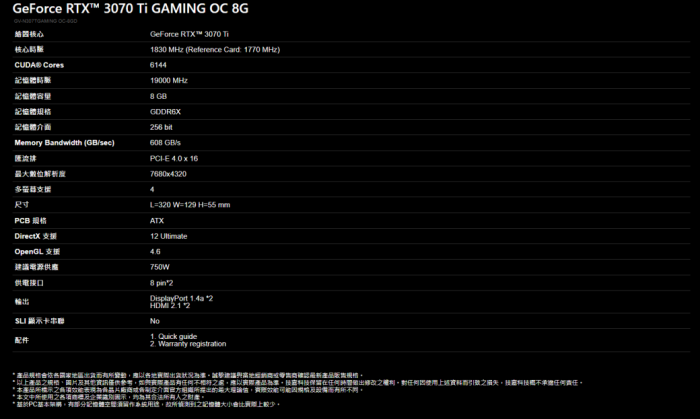Select the '4.6' OpenGL value
The image size is (700, 419).
pos(155,252)
